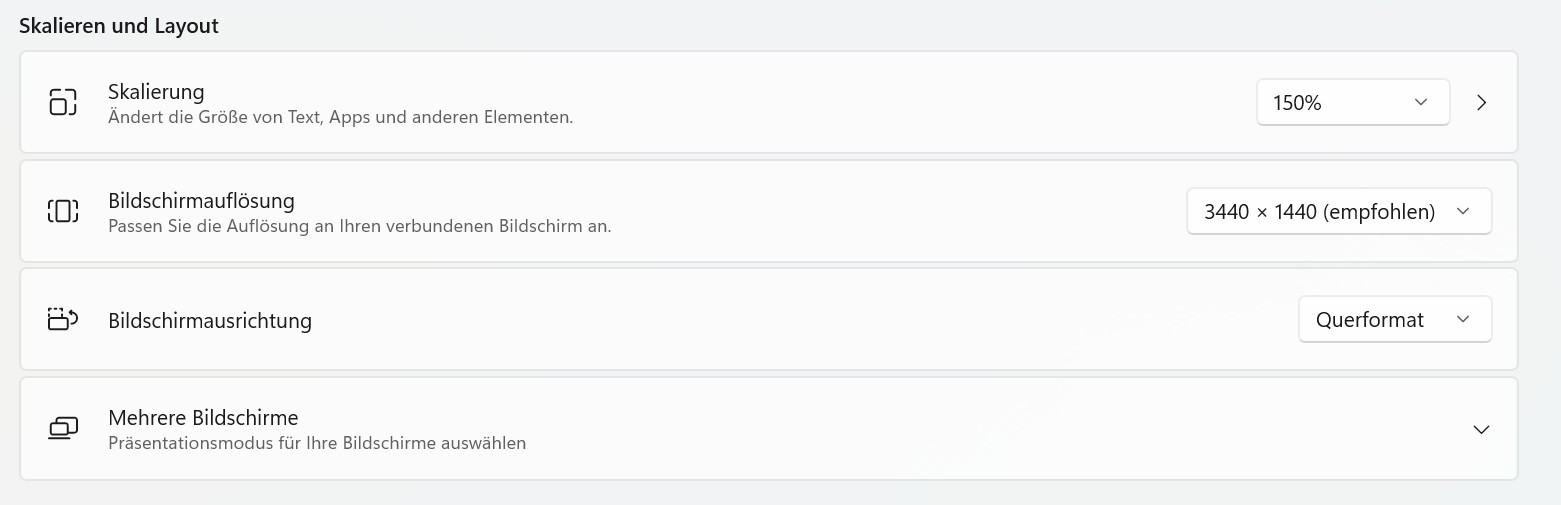
Task: Expand the Mehrere Bildschirme section chevron
Action: click(1482, 429)
